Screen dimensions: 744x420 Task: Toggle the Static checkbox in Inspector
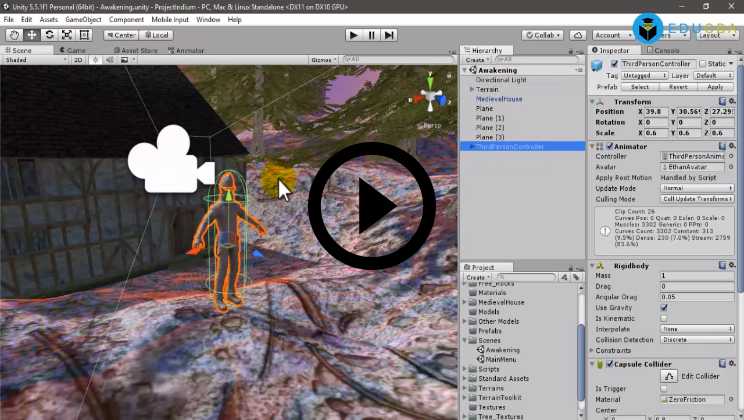(704, 64)
